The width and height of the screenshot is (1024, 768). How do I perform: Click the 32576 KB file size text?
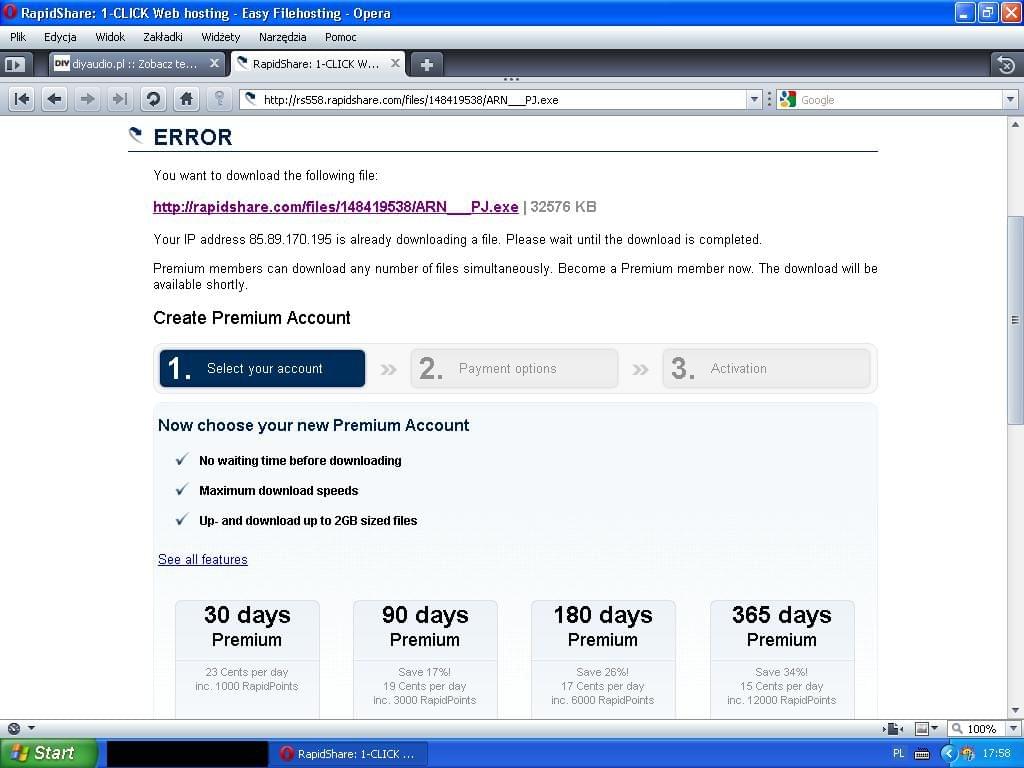pos(563,207)
